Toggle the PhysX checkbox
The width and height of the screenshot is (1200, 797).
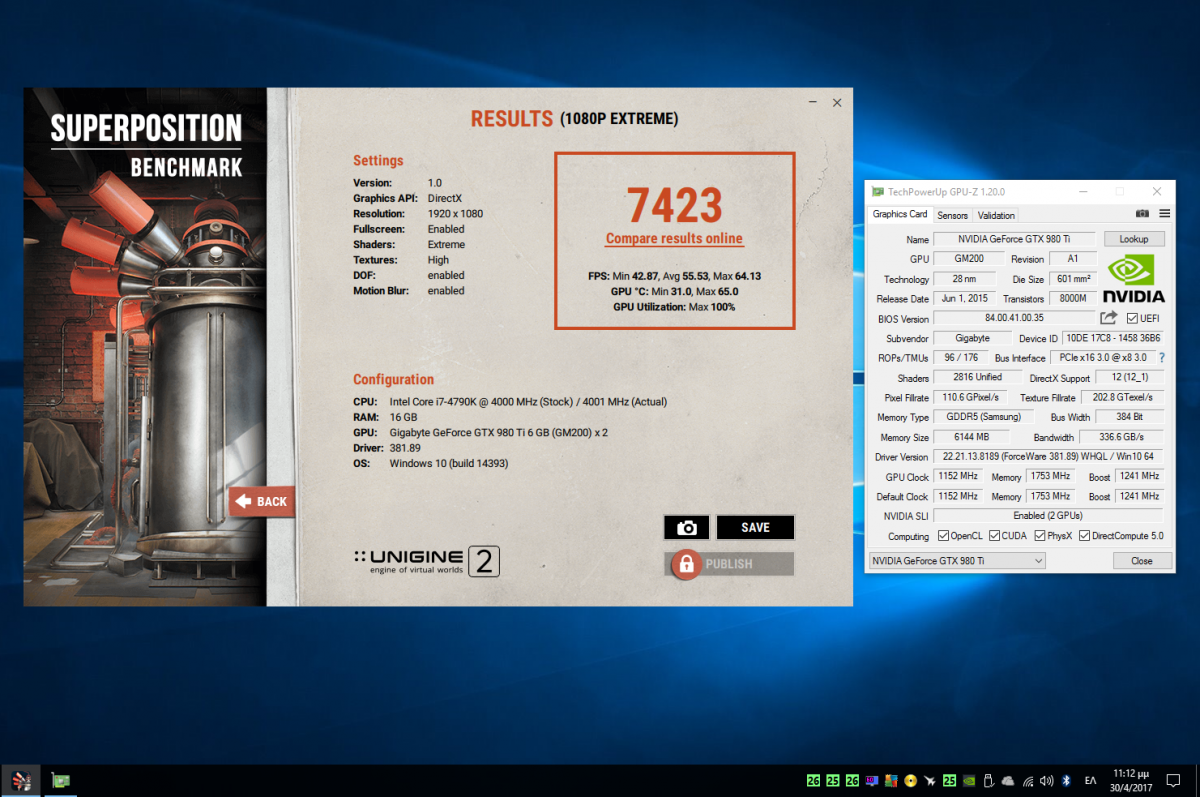click(x=1040, y=536)
